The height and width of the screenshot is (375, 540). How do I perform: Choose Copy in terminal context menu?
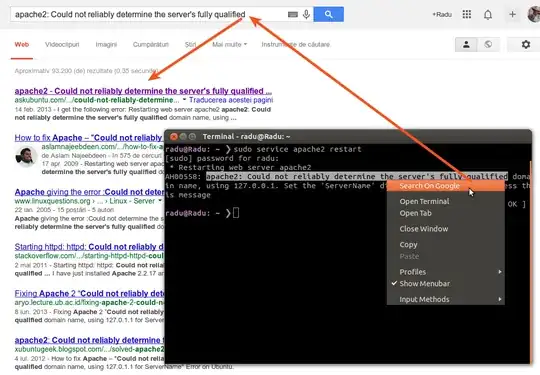coord(446,244)
